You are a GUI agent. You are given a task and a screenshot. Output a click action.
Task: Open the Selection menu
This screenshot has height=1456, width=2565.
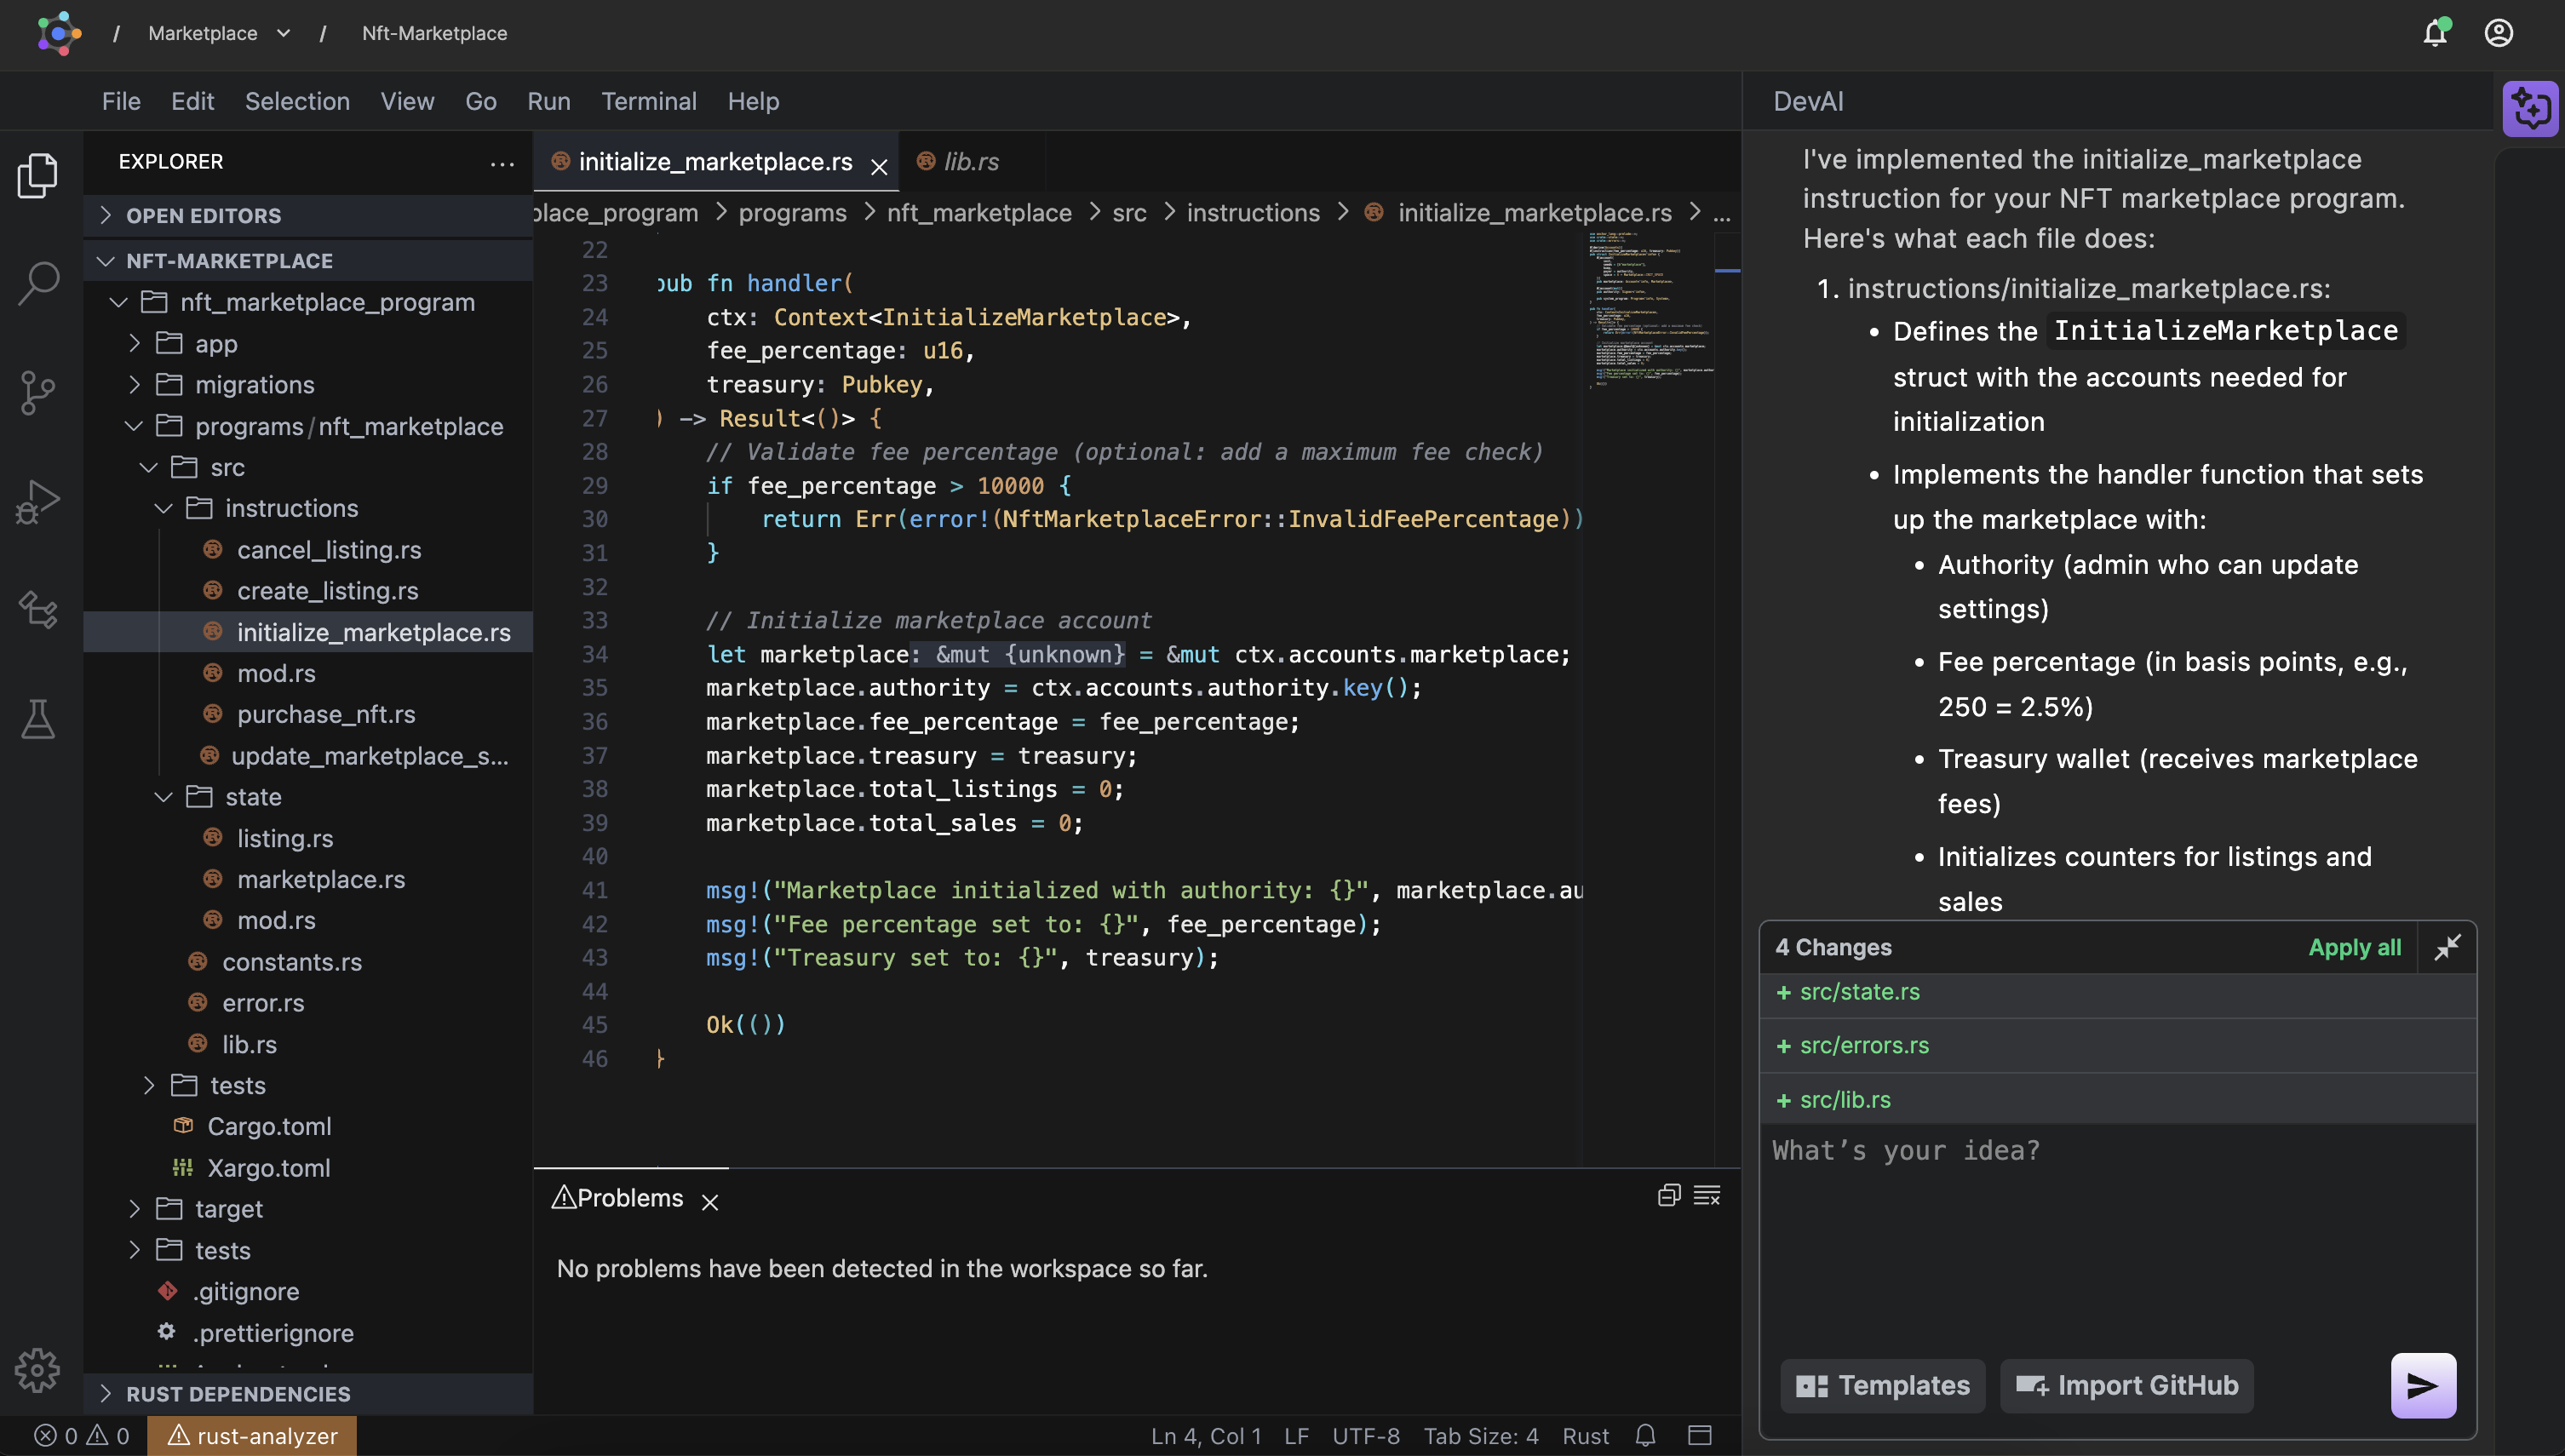[297, 101]
